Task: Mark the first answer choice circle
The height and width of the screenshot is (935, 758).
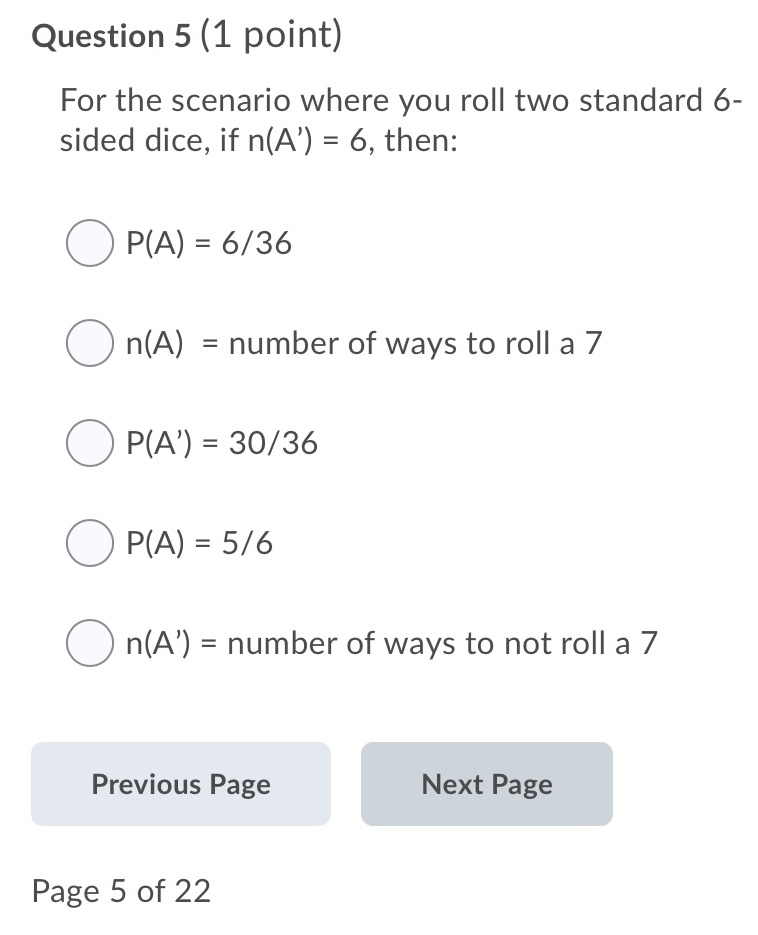Action: click(x=89, y=242)
